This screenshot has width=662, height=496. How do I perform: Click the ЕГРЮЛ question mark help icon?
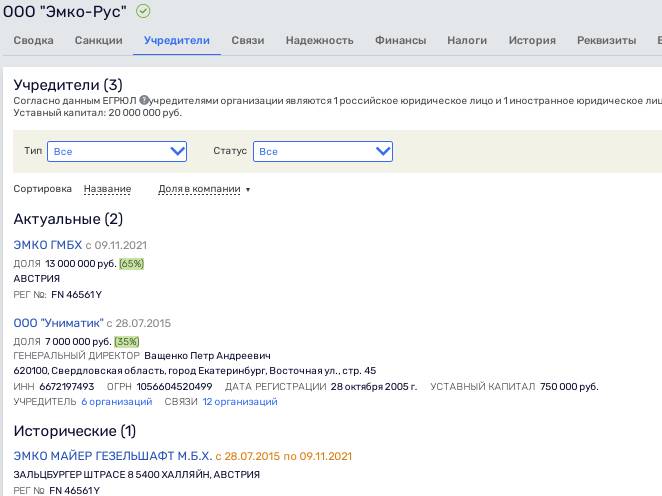pyautogui.click(x=144, y=100)
